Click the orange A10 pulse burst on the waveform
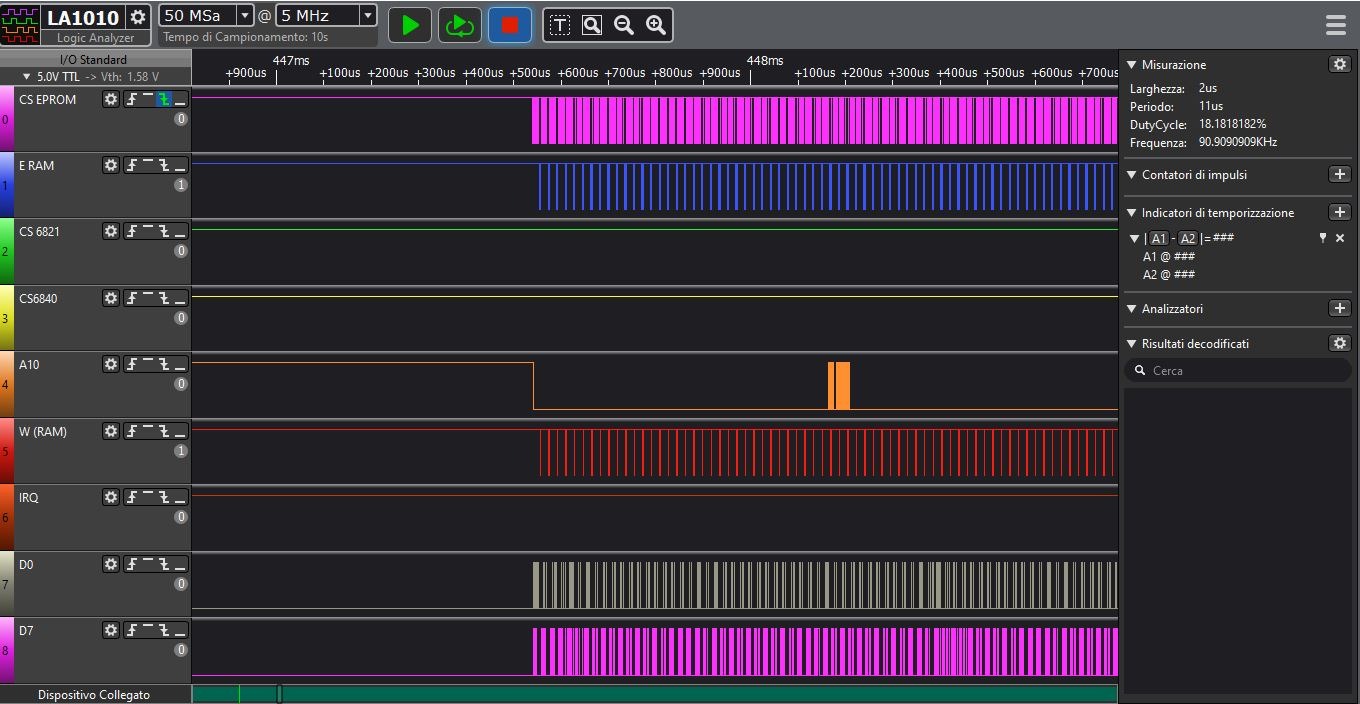The height and width of the screenshot is (704, 1360). tap(839, 386)
